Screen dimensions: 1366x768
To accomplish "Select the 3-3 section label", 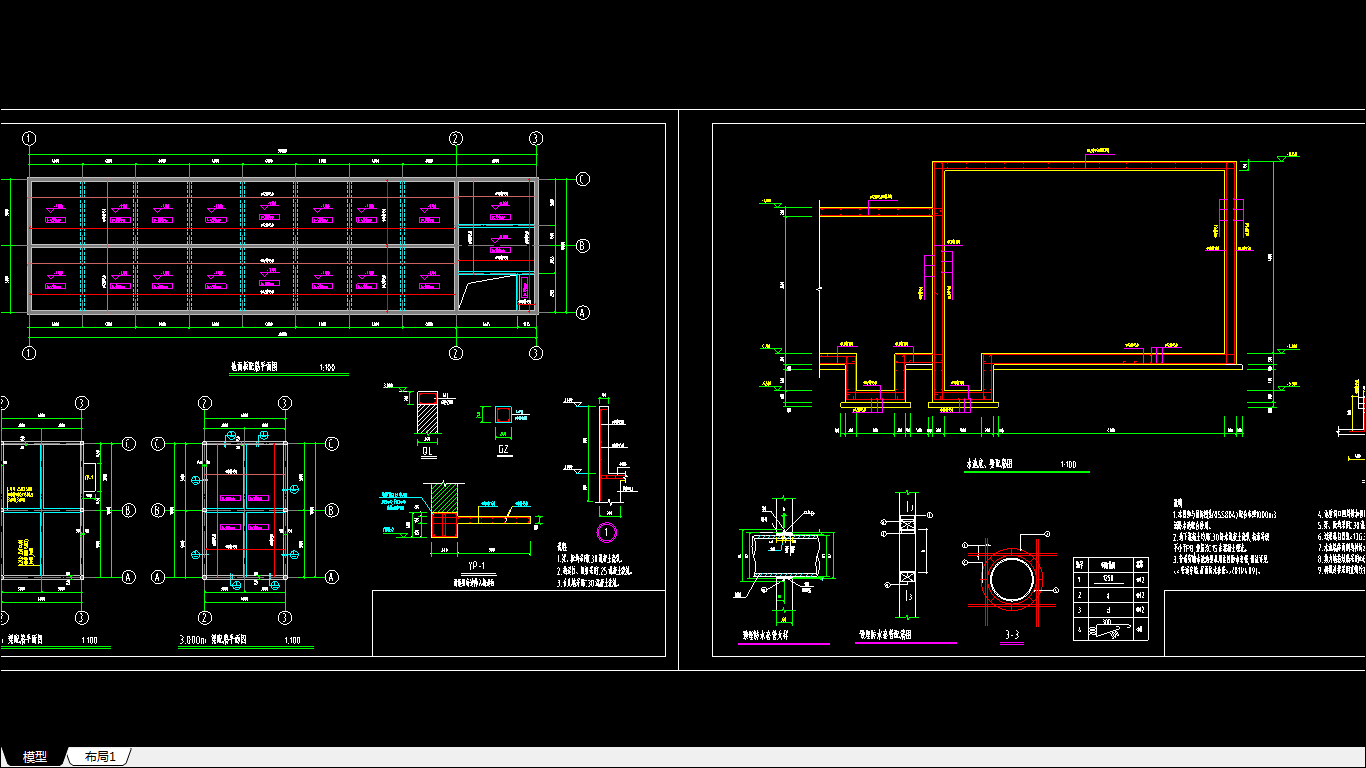I will [1011, 635].
